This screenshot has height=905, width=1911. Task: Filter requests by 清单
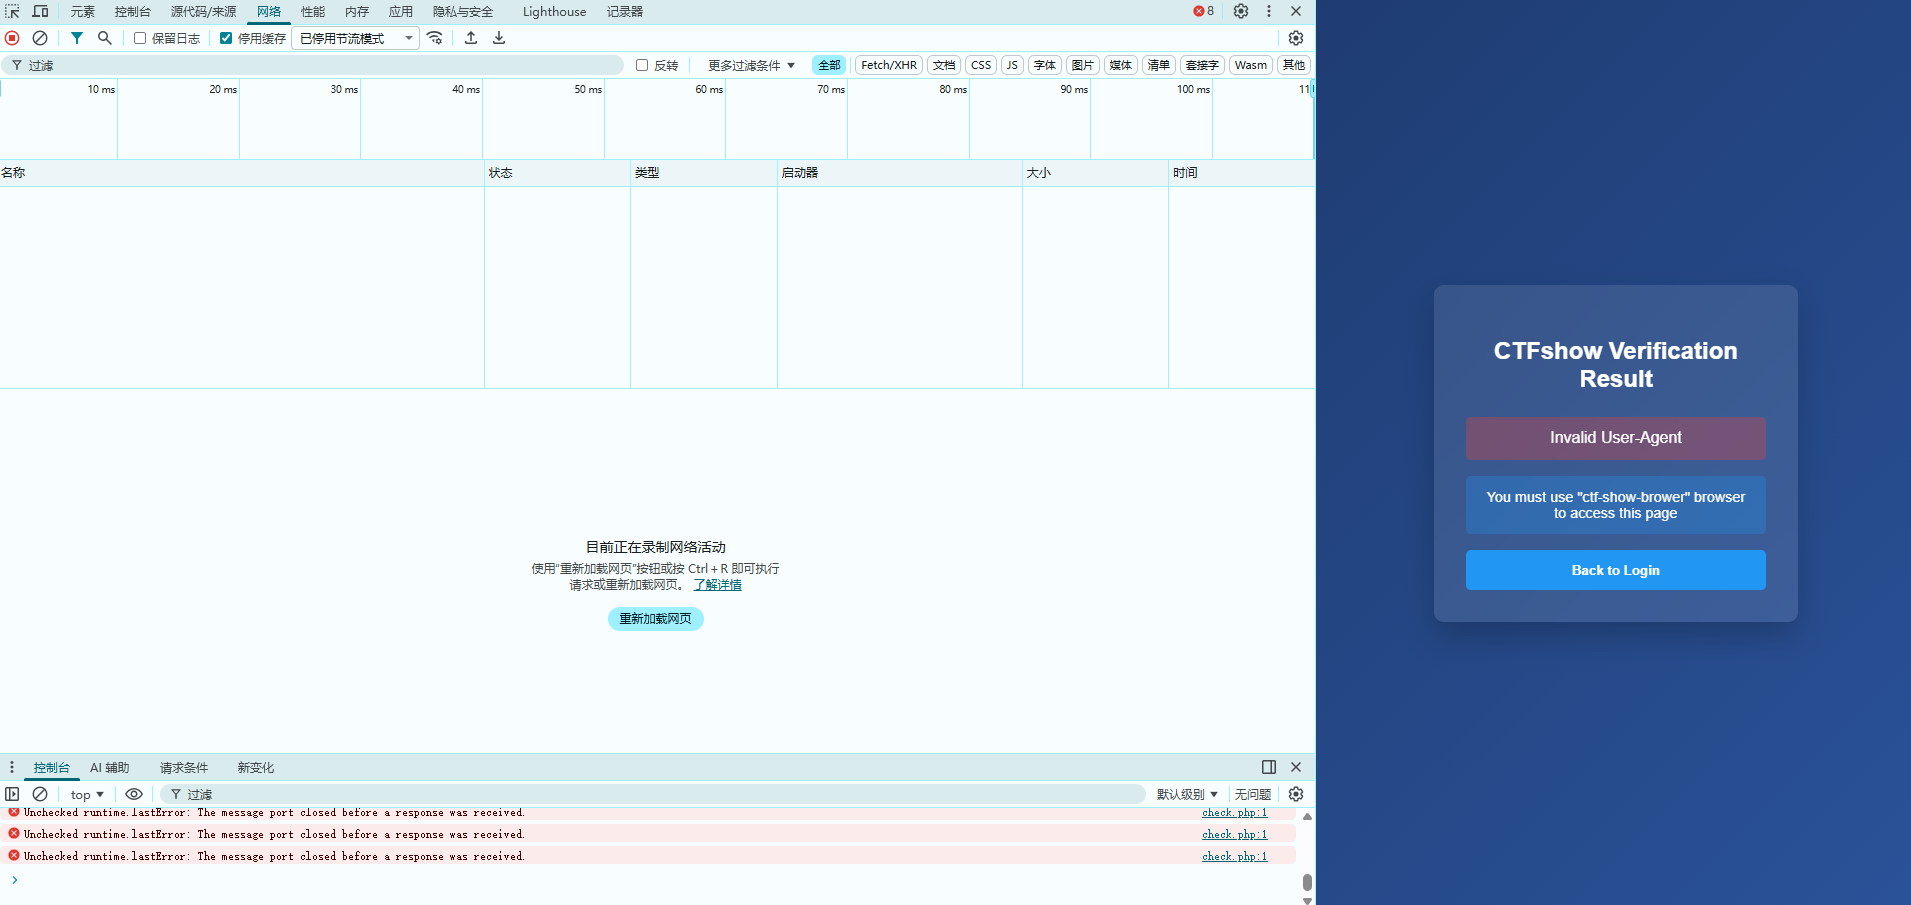(1159, 65)
